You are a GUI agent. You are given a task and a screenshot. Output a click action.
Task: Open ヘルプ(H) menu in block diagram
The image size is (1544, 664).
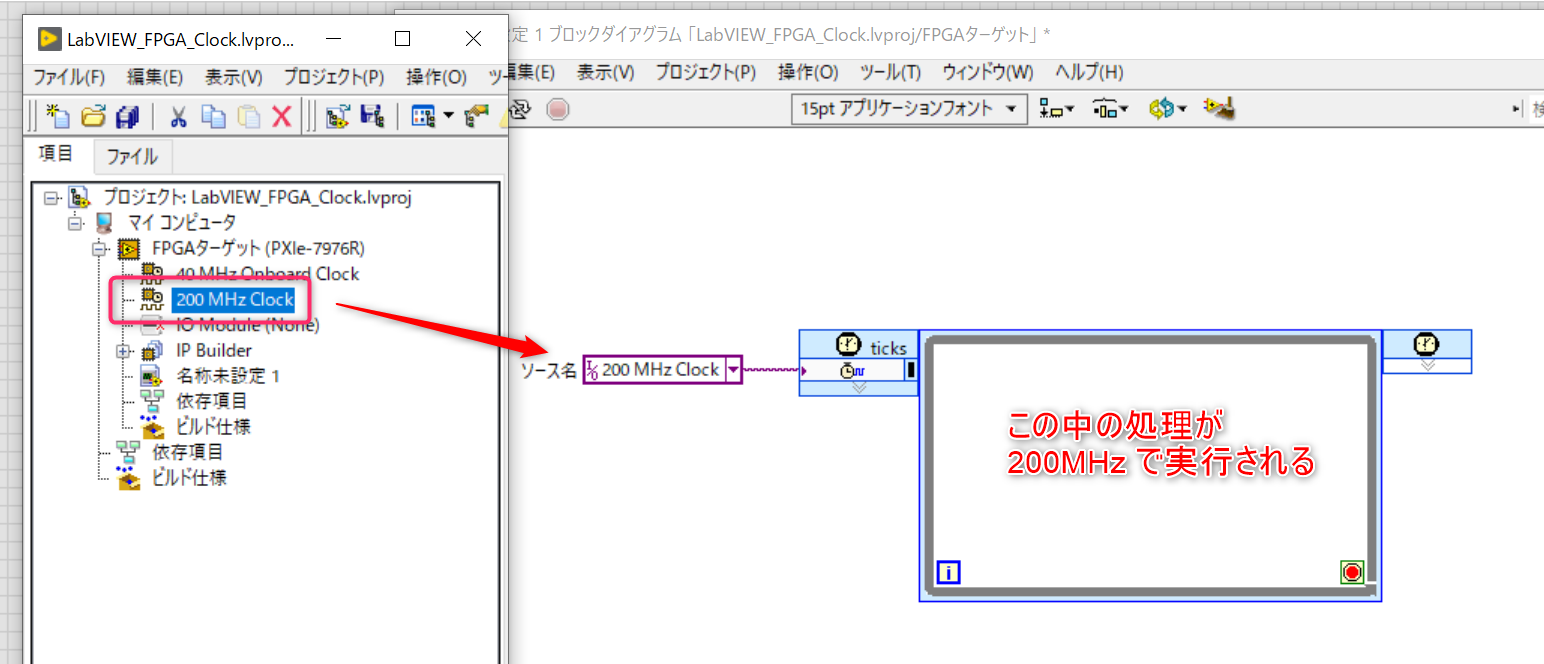coord(1089,72)
